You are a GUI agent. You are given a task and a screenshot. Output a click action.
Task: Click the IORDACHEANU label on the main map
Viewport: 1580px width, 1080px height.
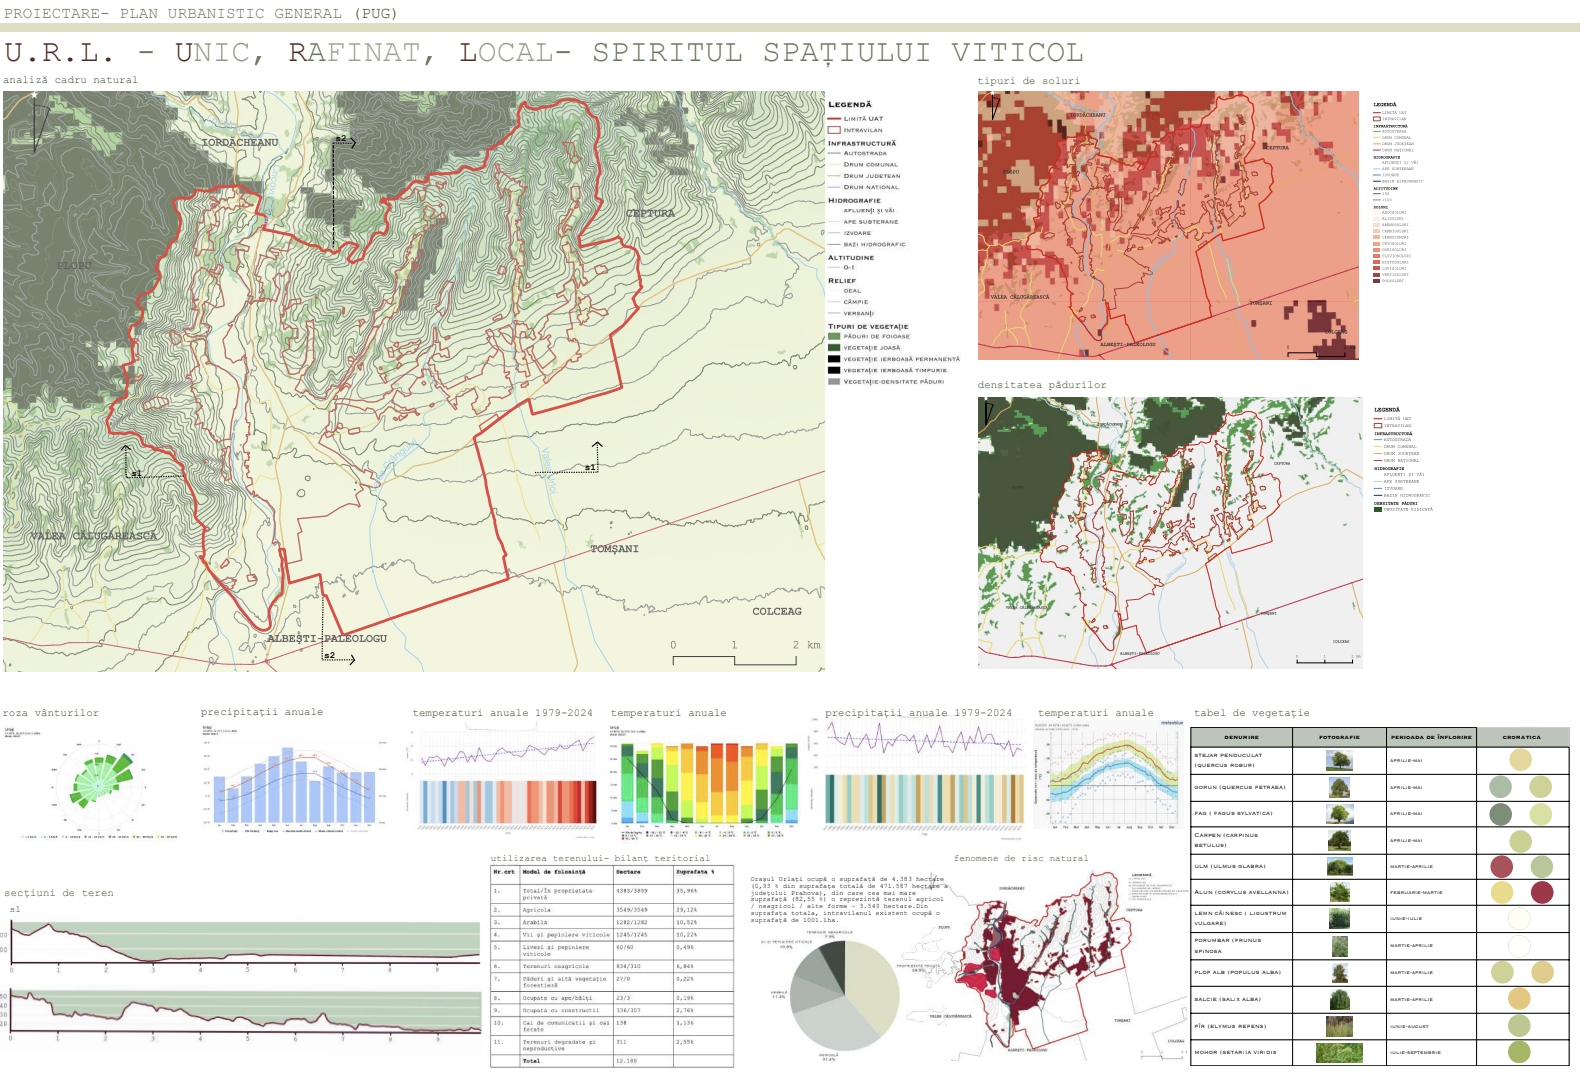point(240,142)
